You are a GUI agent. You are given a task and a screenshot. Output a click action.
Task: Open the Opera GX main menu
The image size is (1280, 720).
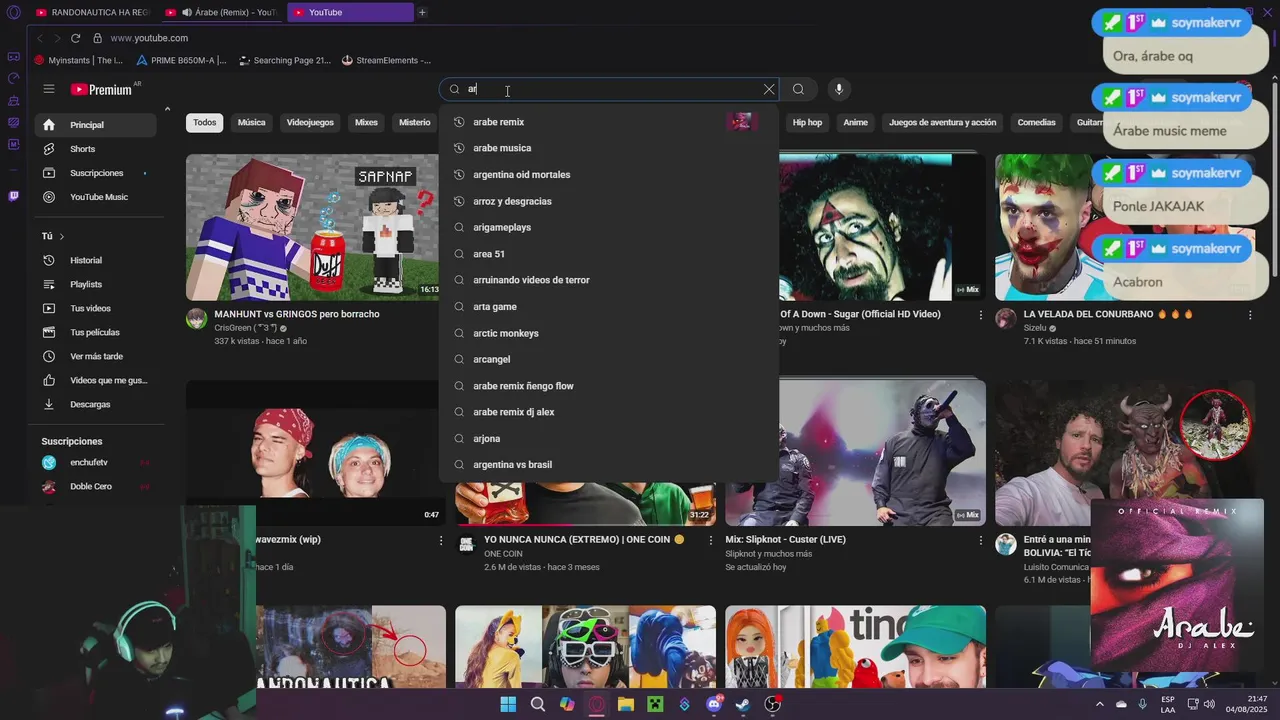click(x=13, y=13)
